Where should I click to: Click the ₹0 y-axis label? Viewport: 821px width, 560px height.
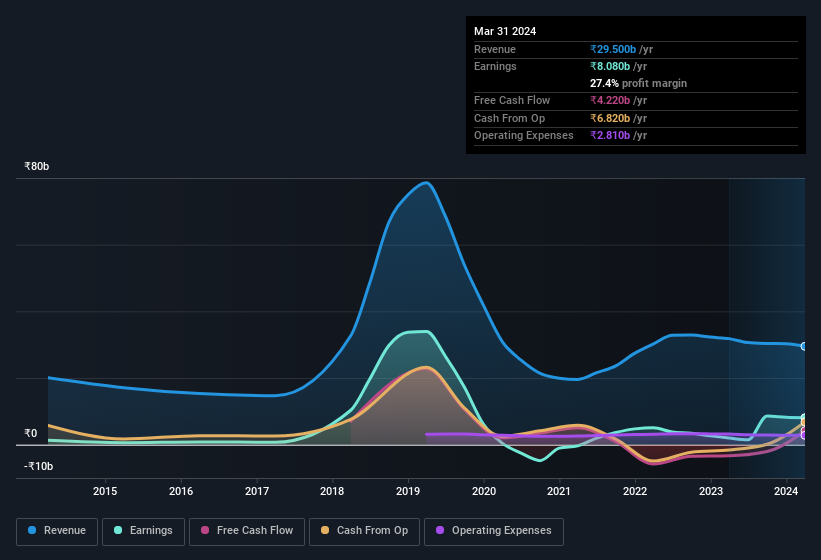tap(31, 433)
